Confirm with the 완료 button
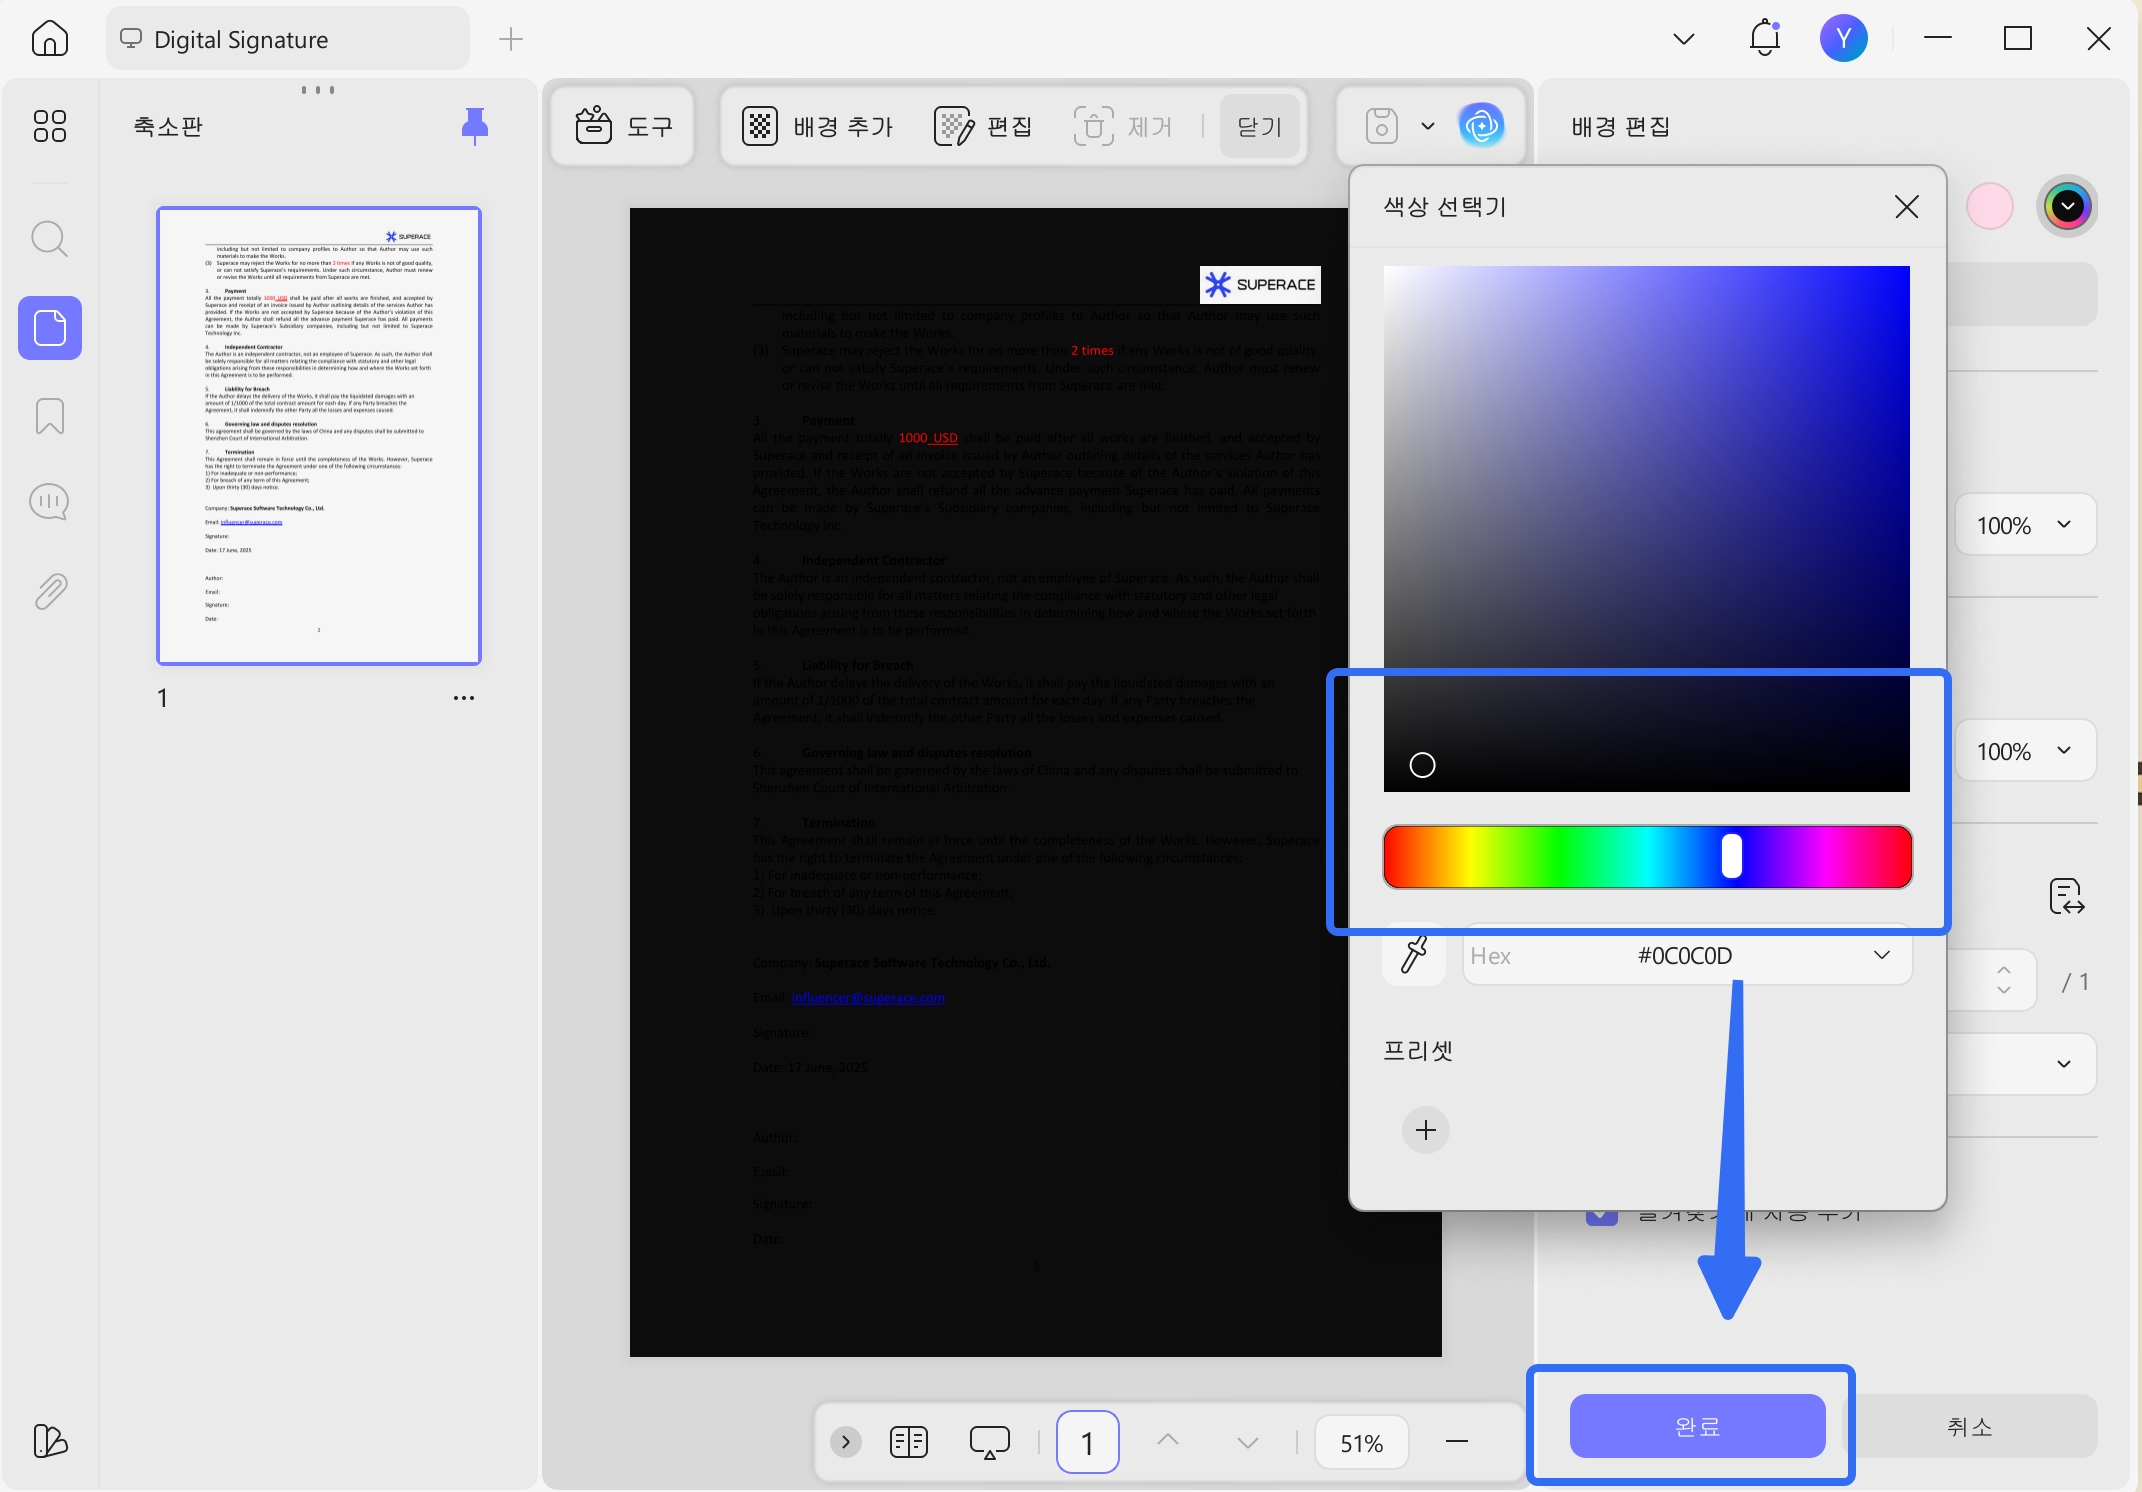Viewport: 2142px width, 1492px height. pos(1698,1426)
